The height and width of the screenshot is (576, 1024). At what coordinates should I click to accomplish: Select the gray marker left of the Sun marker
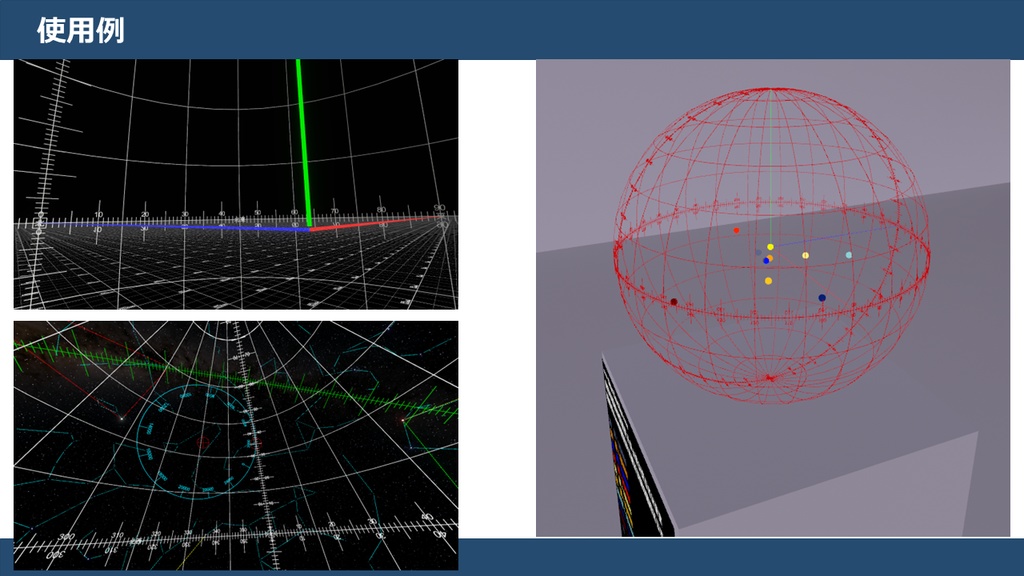tap(758, 252)
